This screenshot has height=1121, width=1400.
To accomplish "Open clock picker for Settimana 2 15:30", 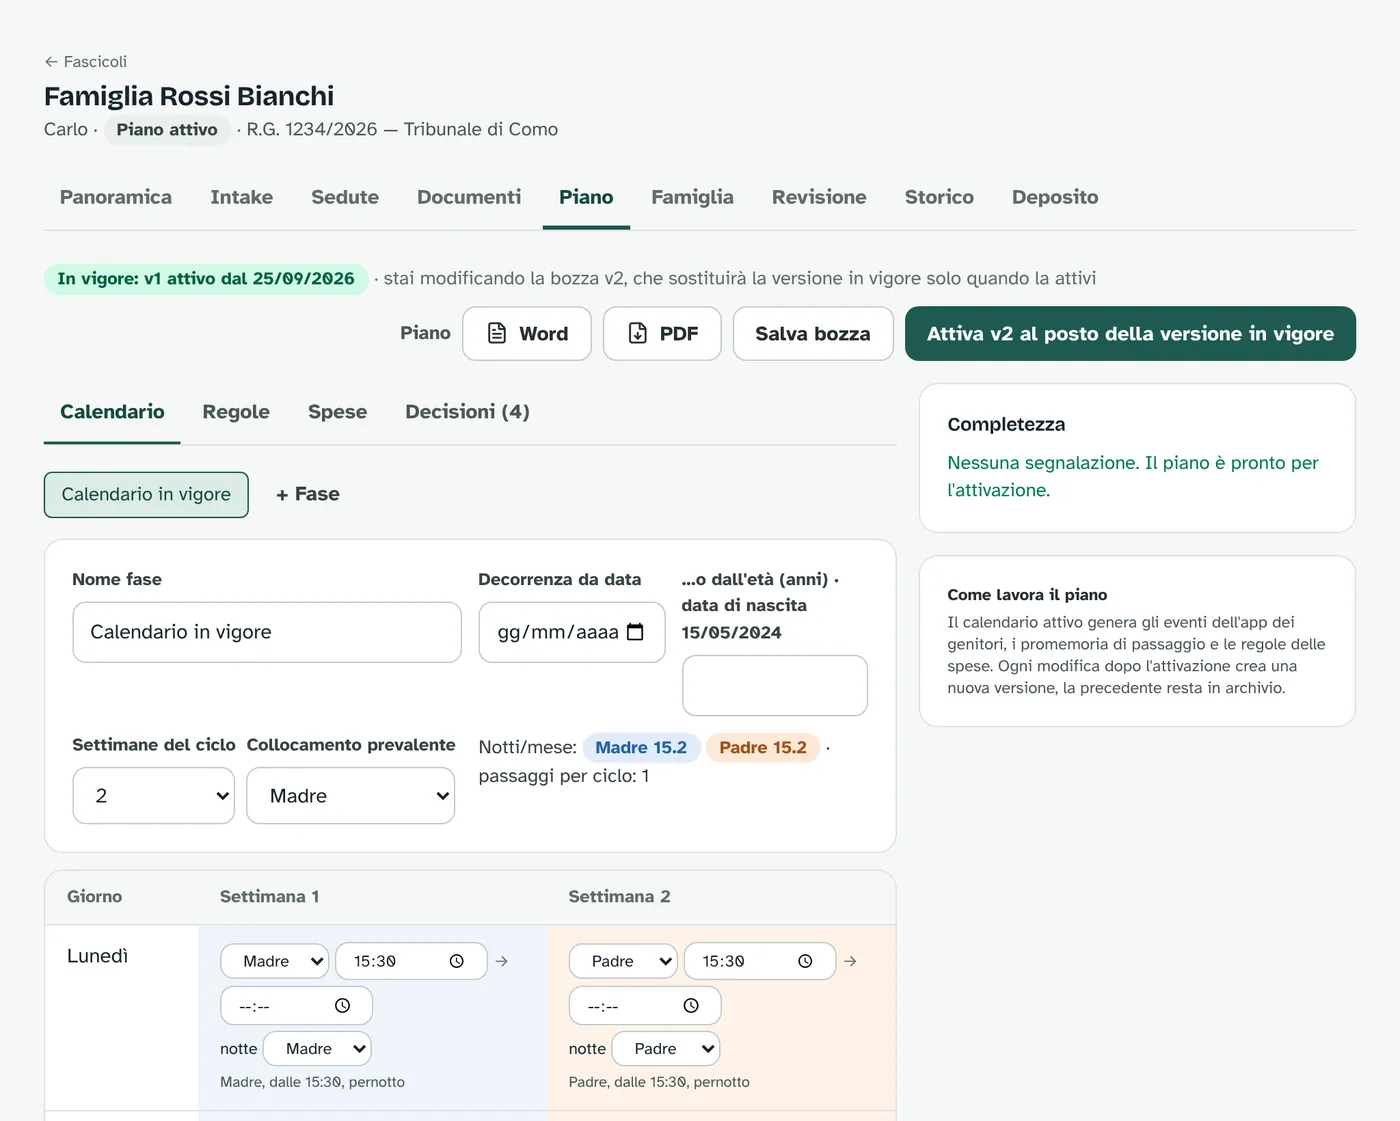I will coord(805,961).
